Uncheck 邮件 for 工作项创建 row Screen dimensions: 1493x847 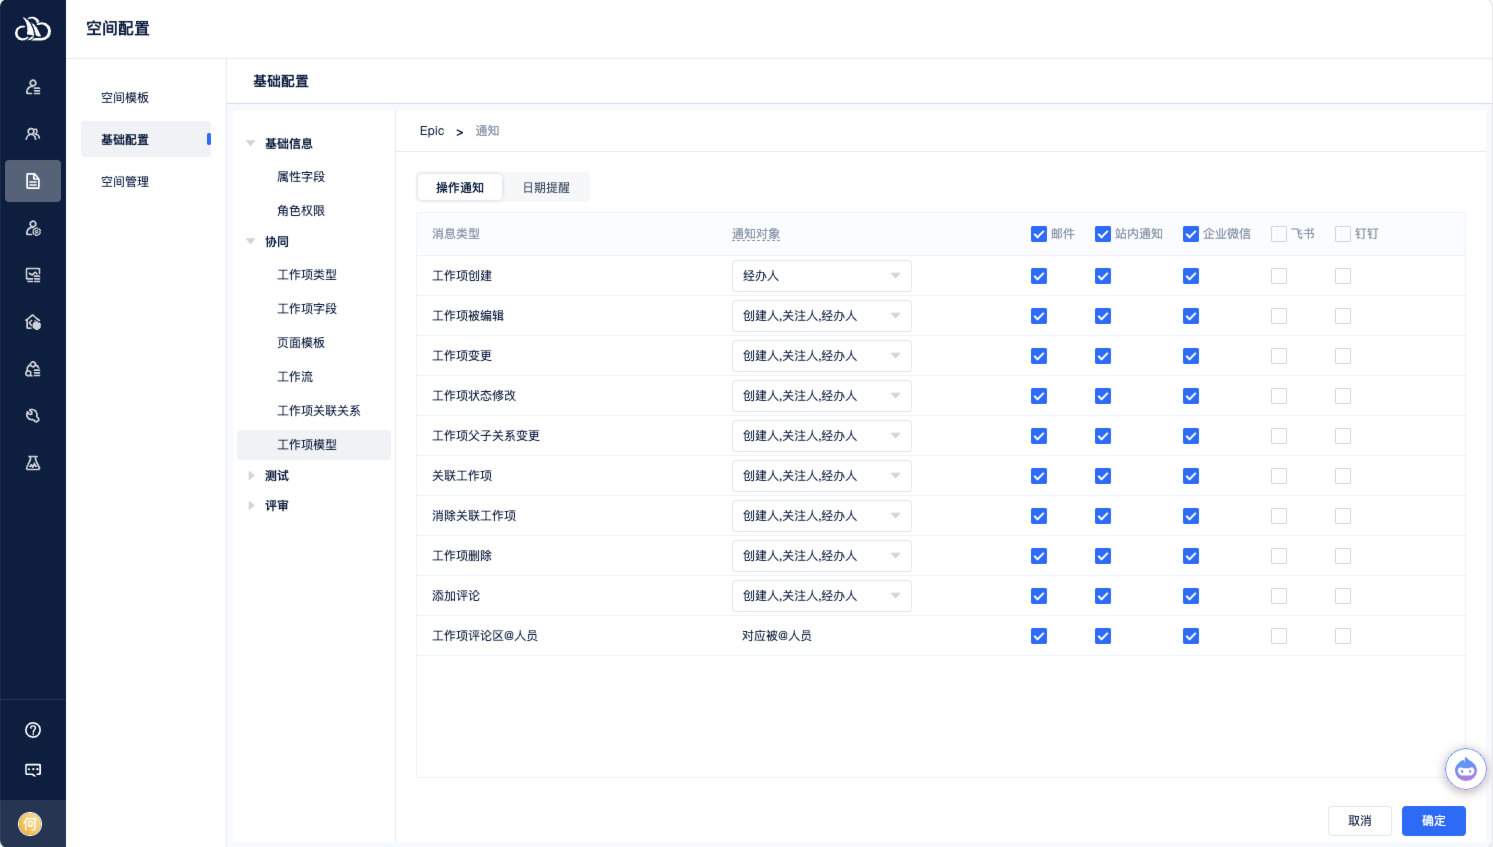(1039, 276)
